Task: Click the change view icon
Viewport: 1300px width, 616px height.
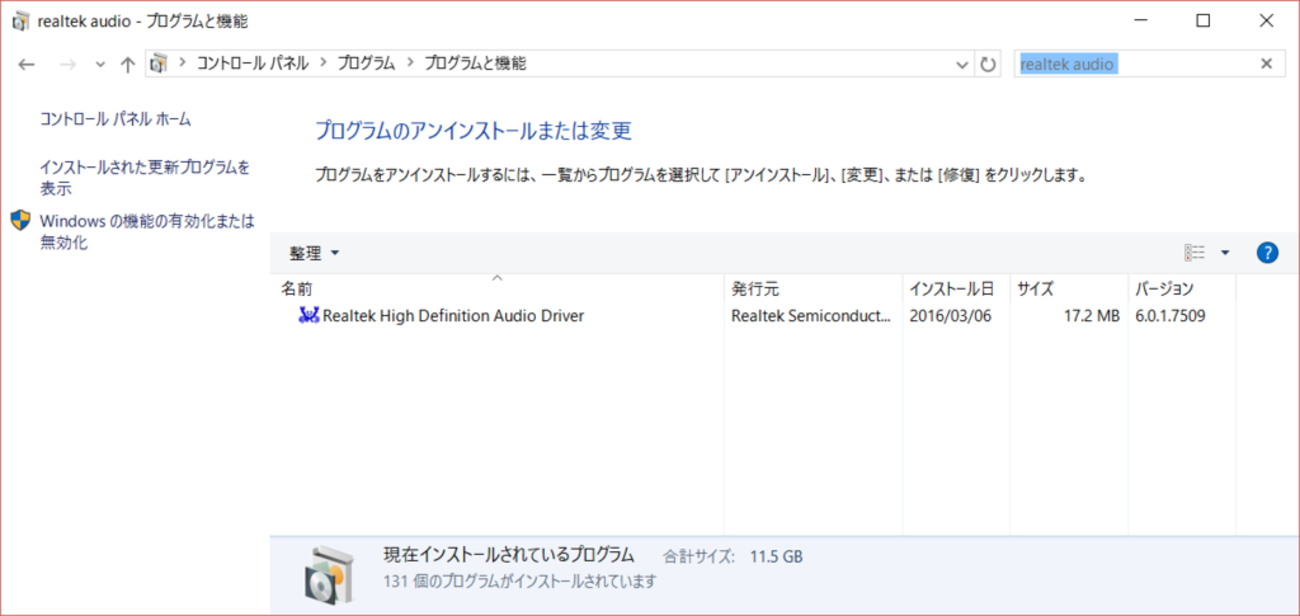Action: pos(1195,253)
